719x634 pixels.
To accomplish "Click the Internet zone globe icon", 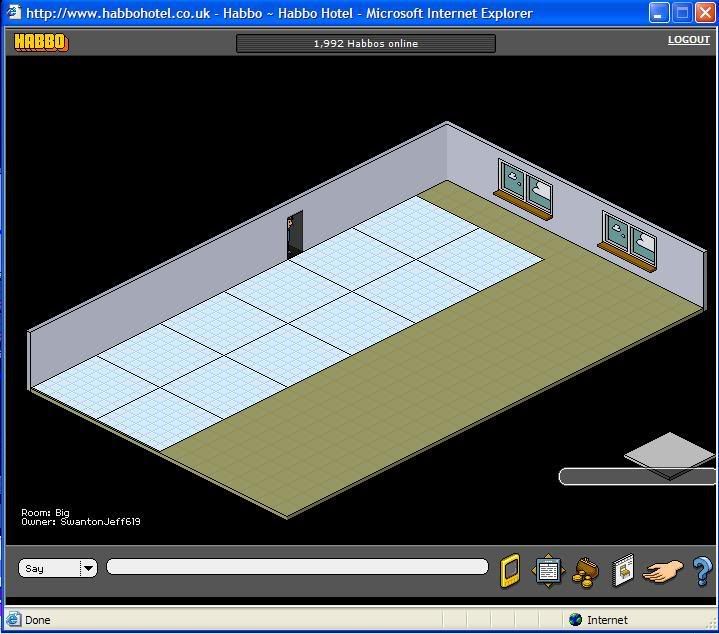I will (x=575, y=620).
